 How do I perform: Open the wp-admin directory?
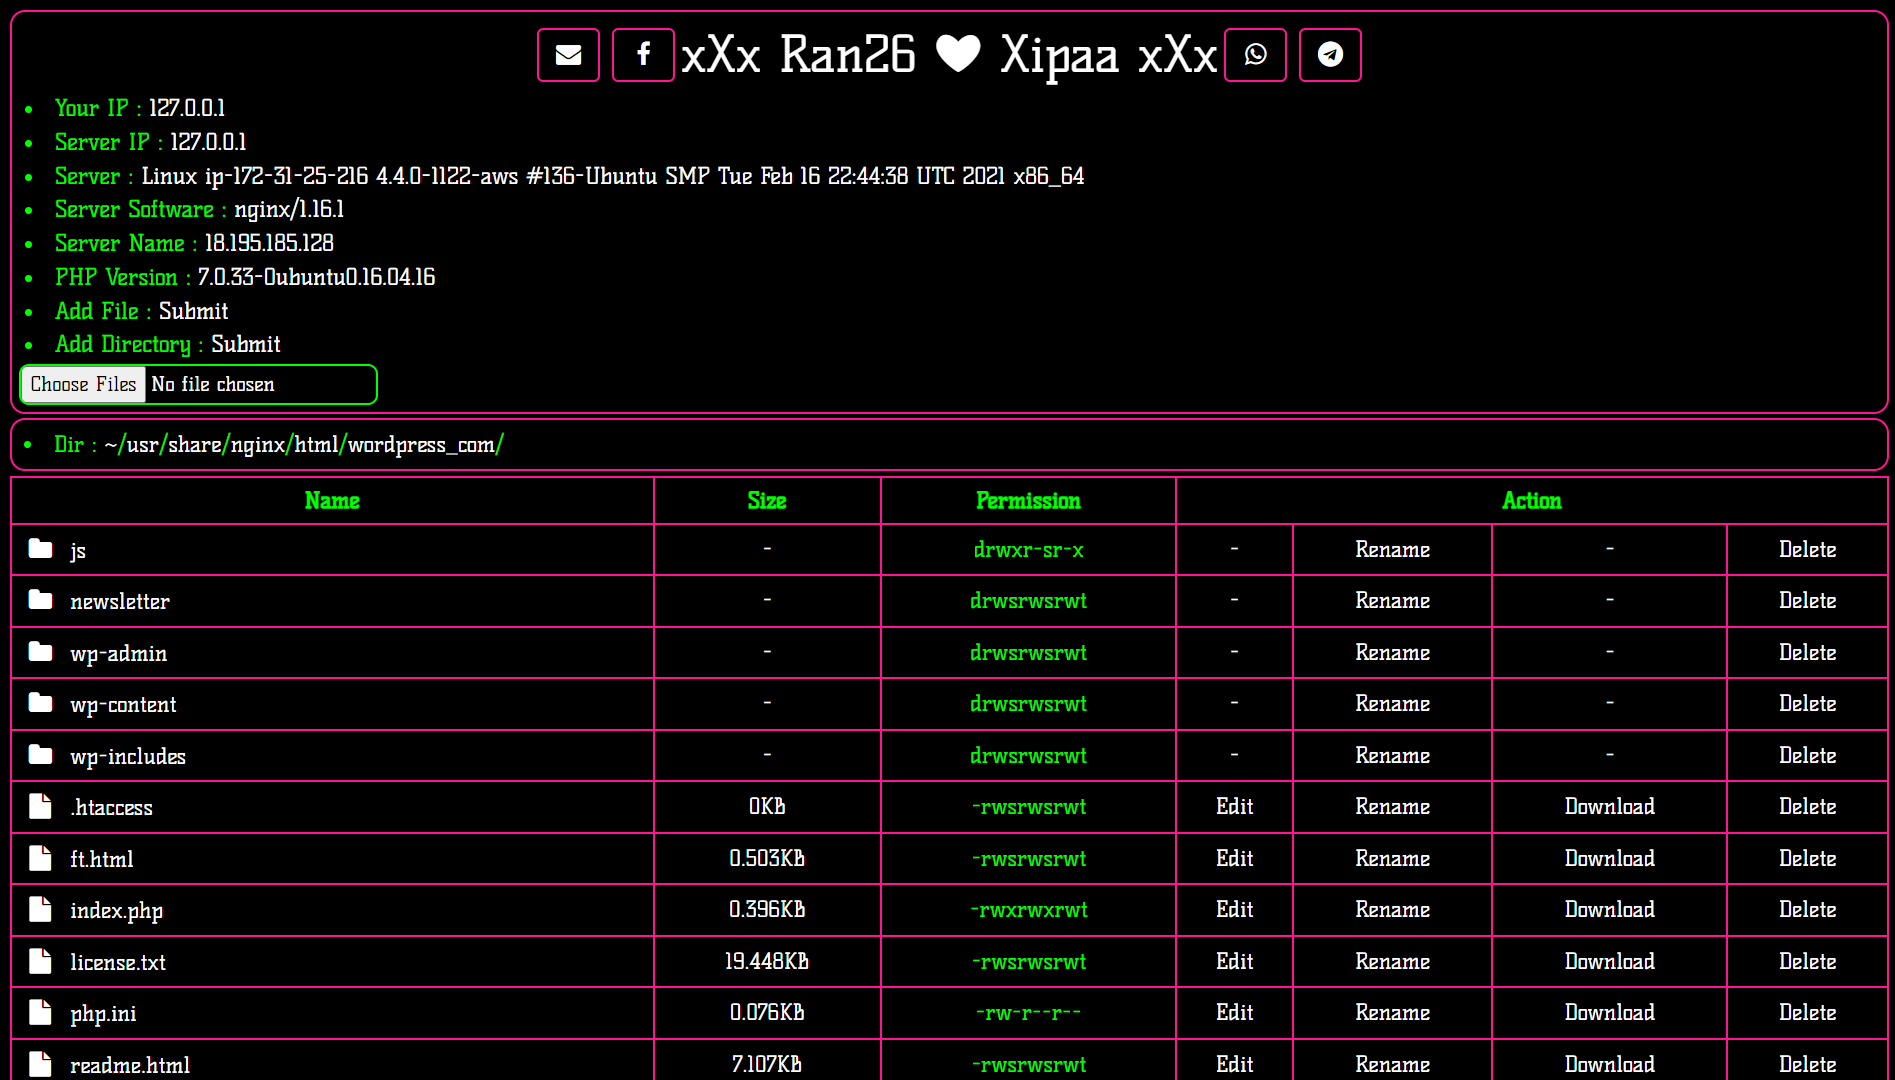[119, 654]
